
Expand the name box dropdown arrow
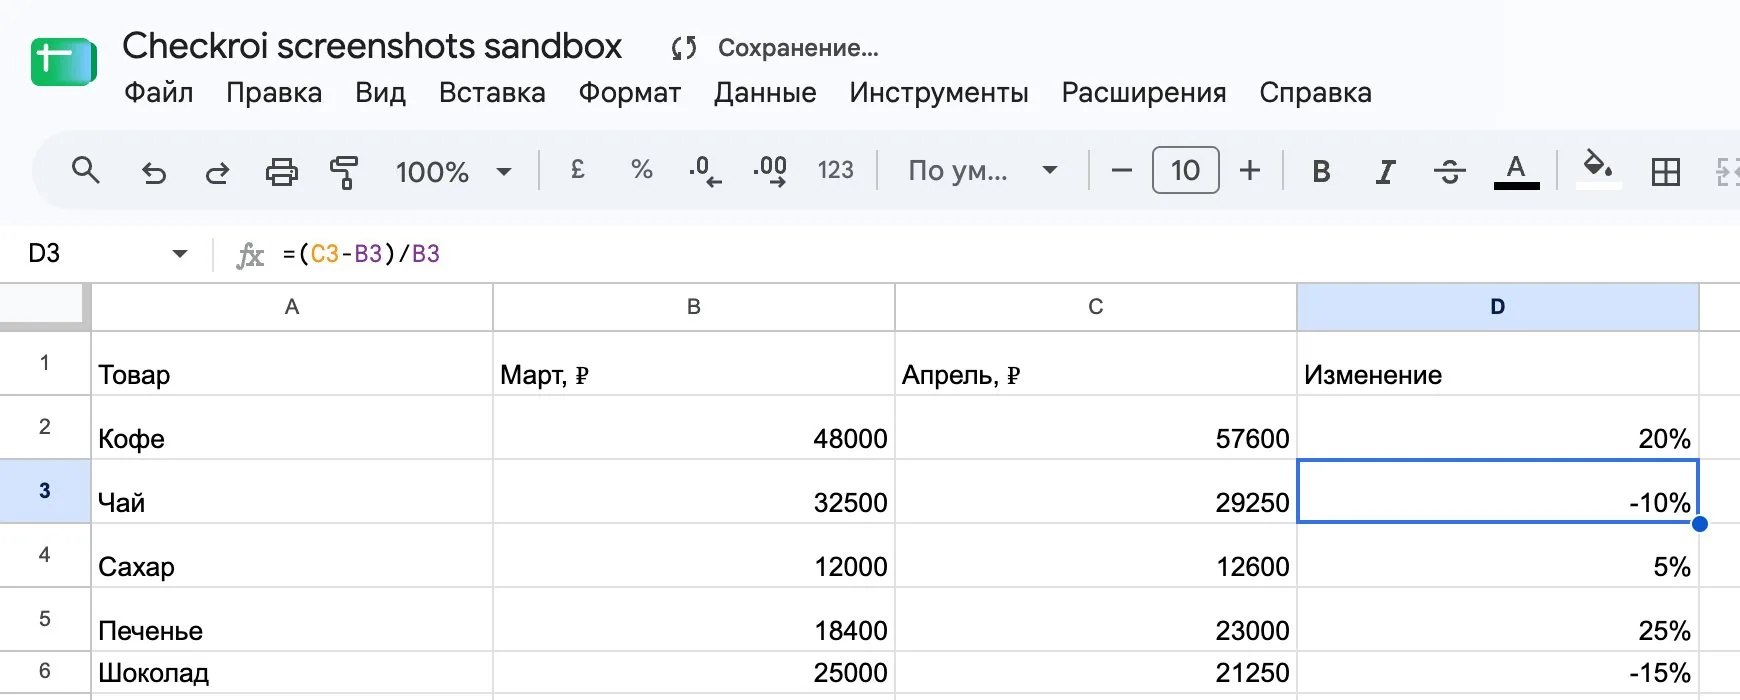pyautogui.click(x=180, y=254)
